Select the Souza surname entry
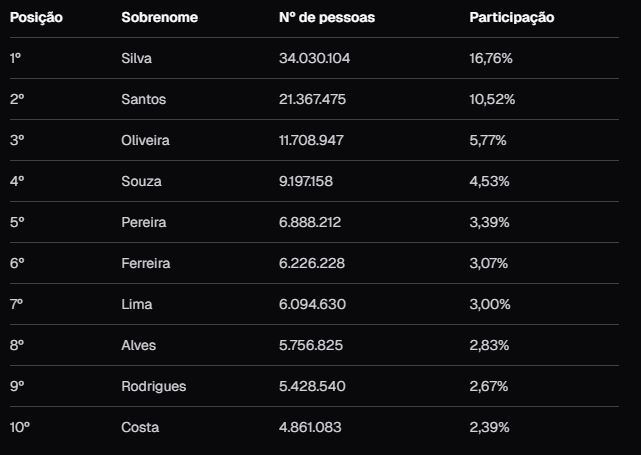 point(141,182)
